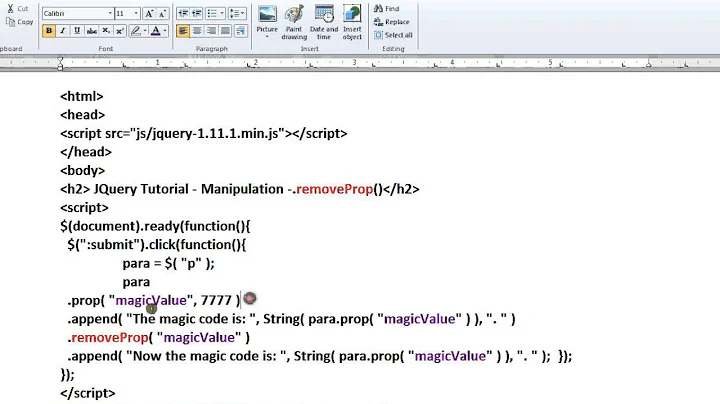720x404 pixels.
Task: Open the bullet list style dropdown arrow
Action: pyautogui.click(x=222, y=13)
